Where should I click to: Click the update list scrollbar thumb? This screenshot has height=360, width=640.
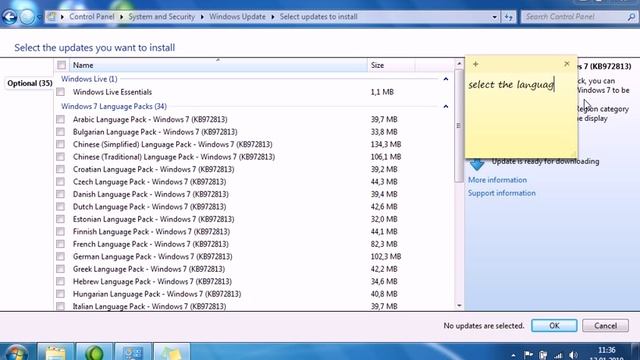coord(459,126)
